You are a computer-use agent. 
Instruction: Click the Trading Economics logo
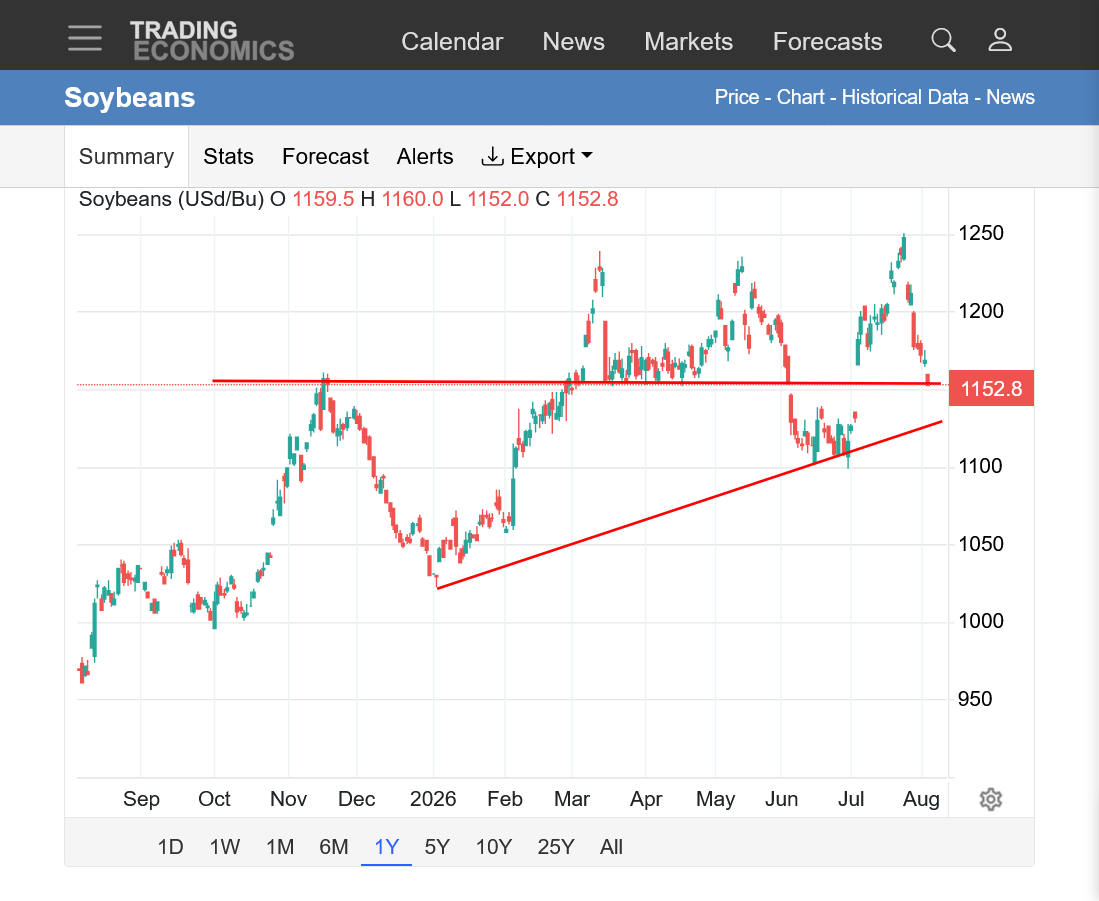click(x=212, y=41)
